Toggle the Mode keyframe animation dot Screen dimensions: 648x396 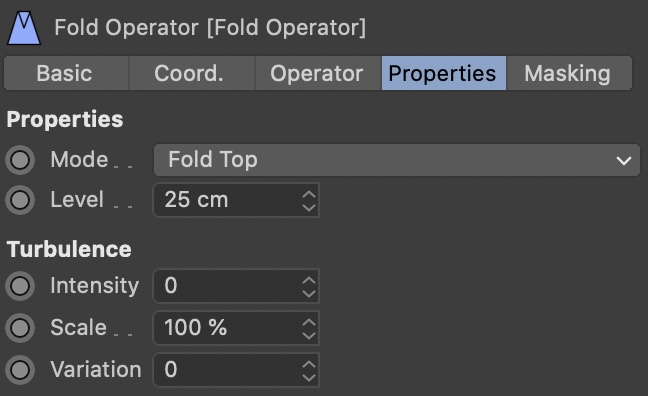click(20, 160)
